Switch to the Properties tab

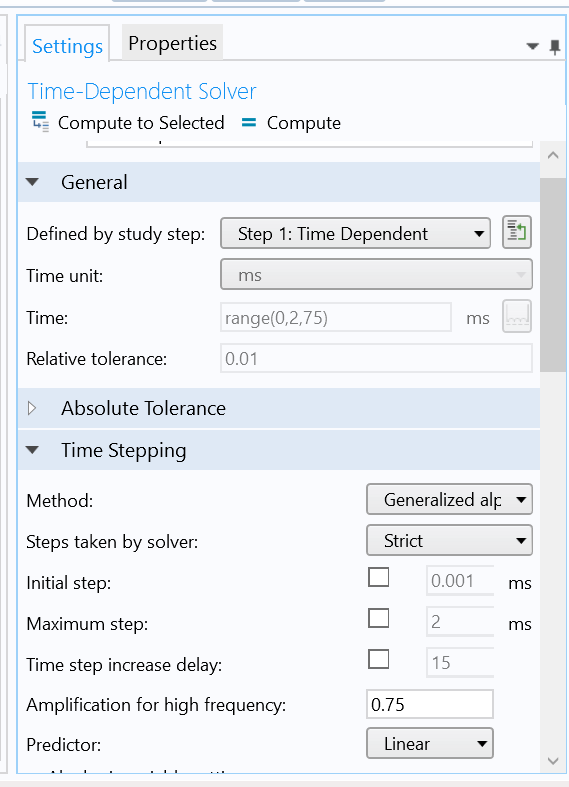coord(172,43)
